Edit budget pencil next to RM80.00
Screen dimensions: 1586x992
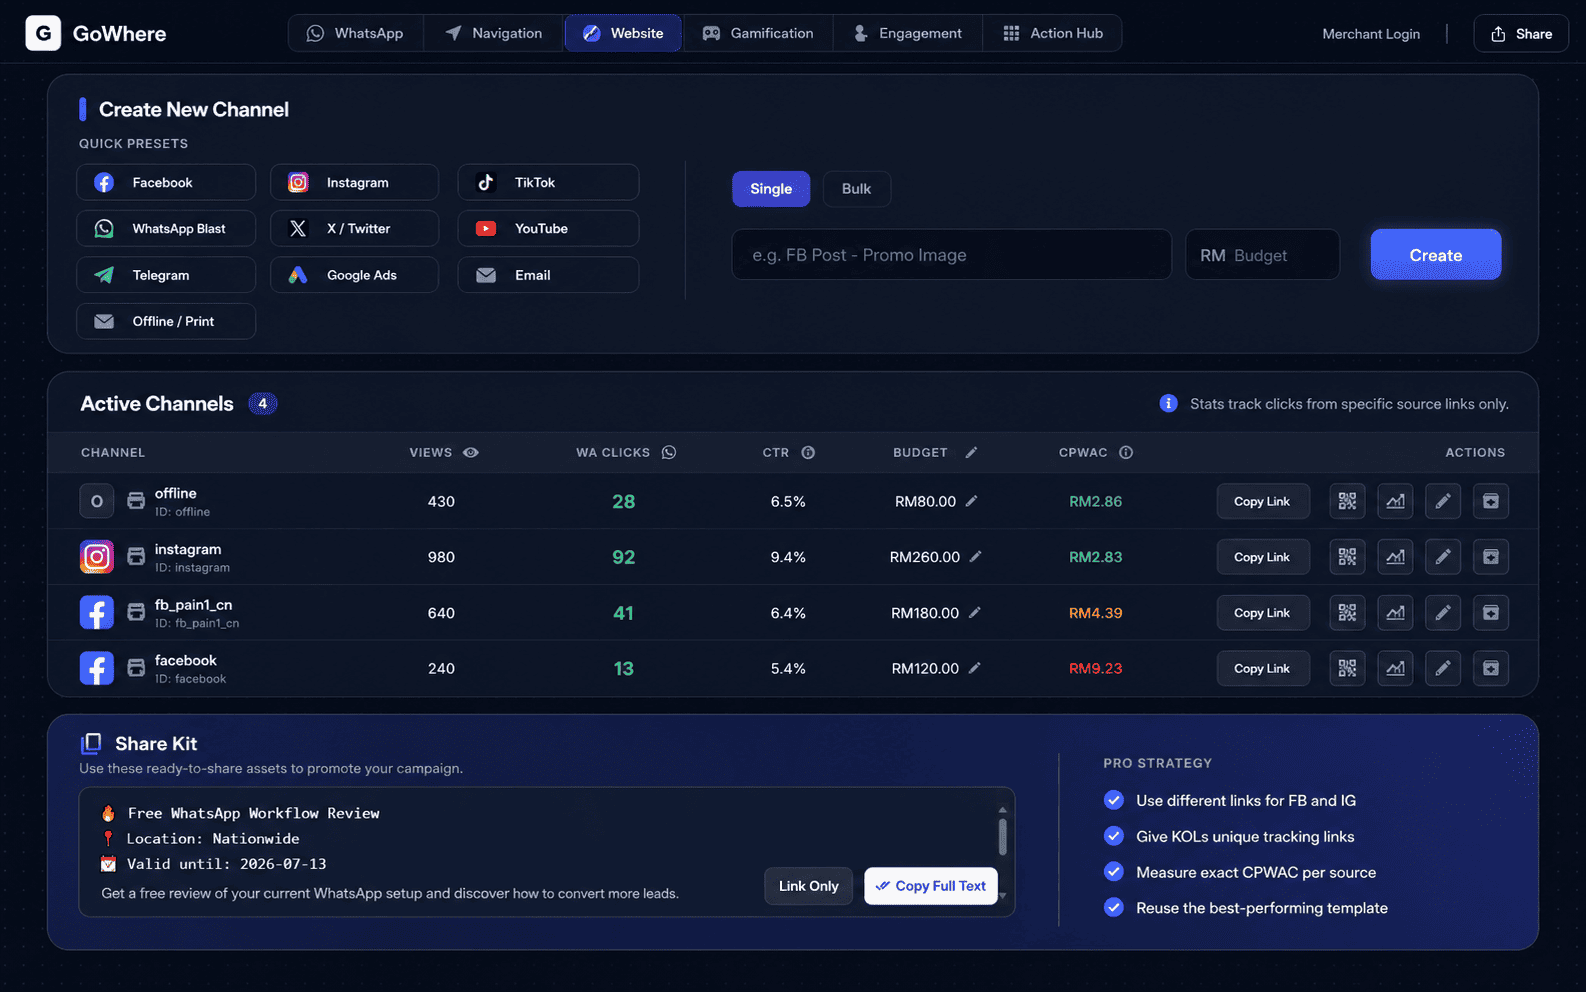[971, 501]
